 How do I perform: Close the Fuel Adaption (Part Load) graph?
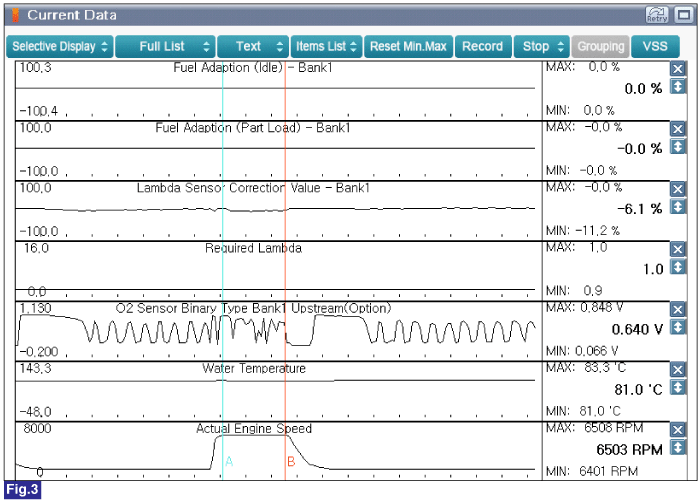click(x=678, y=129)
